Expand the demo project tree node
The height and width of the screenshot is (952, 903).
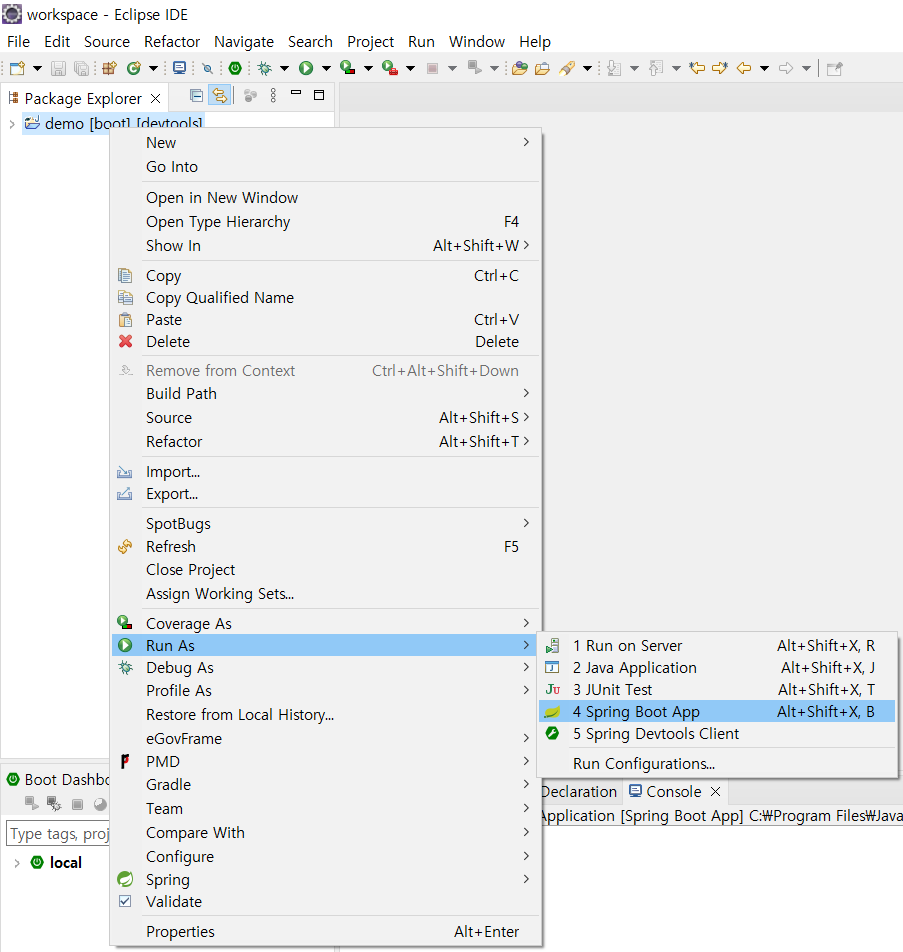click(12, 124)
